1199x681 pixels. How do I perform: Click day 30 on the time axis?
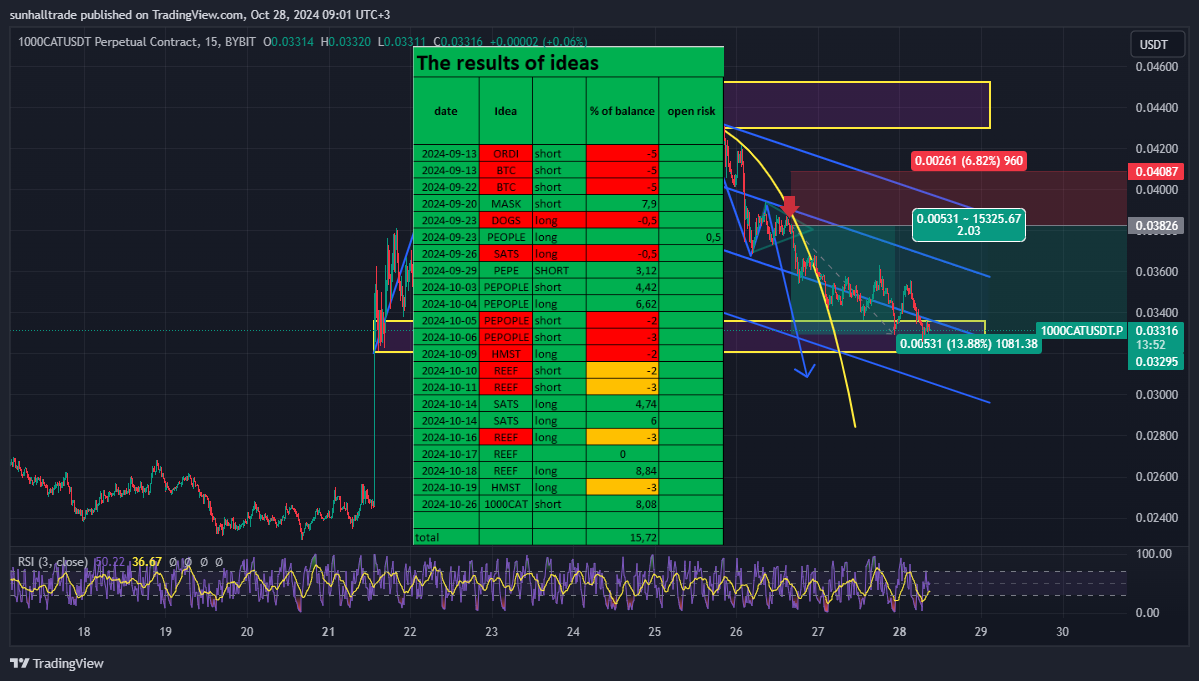1062,632
